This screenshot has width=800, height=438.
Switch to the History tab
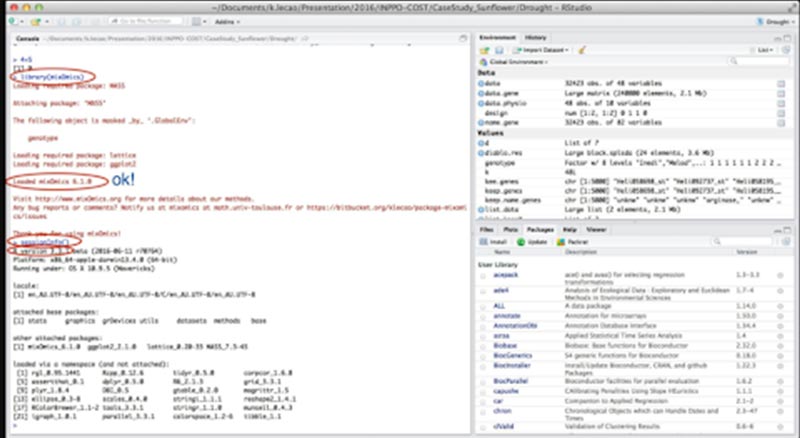tap(535, 37)
